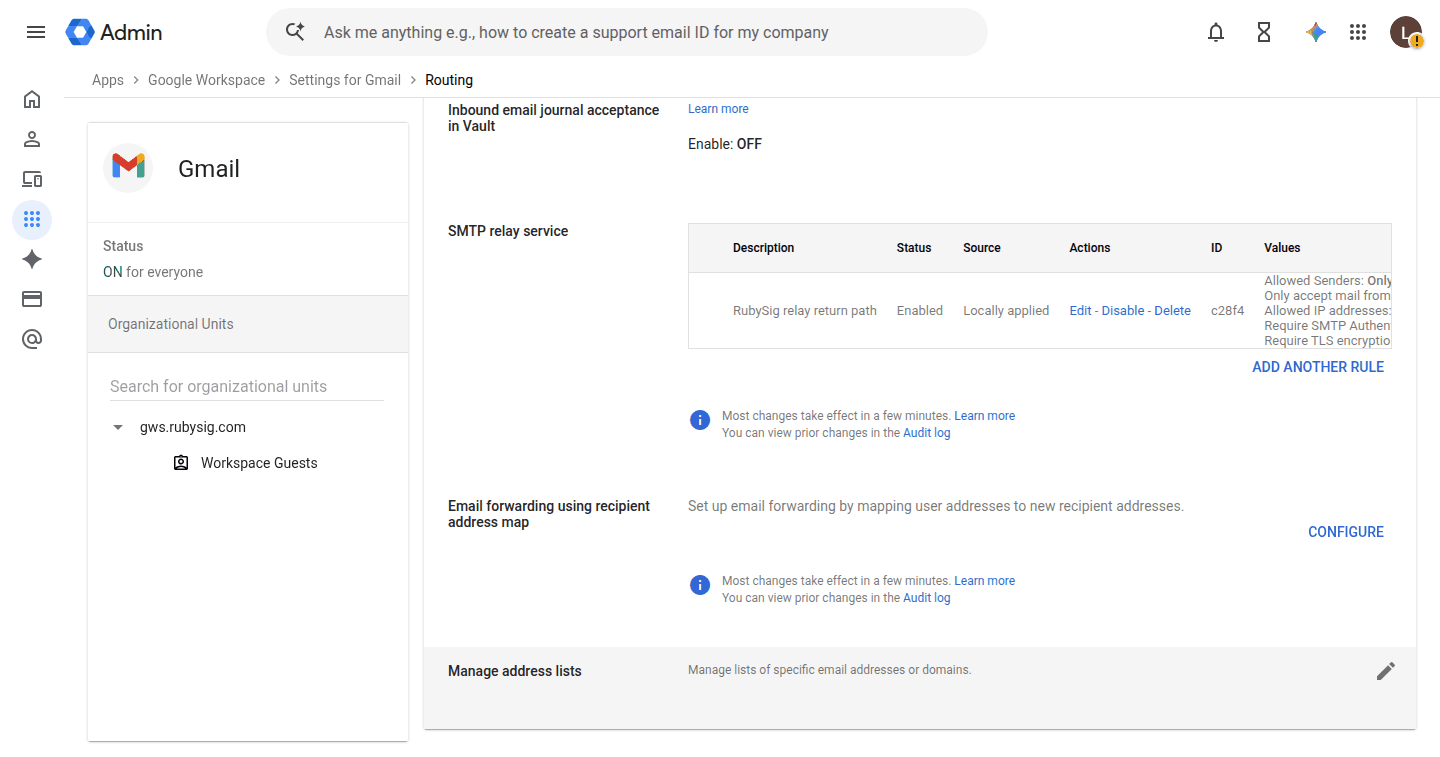This screenshot has height=757, width=1440.
Task: Open Generative AI sparkle in the sidebar
Action: (32, 259)
